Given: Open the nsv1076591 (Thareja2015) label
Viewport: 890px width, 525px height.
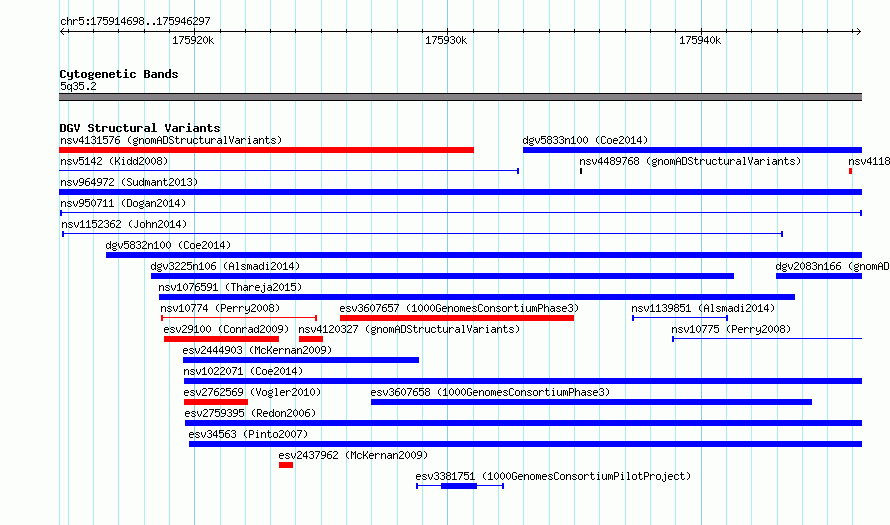Looking at the screenshot, I should coord(230,287).
